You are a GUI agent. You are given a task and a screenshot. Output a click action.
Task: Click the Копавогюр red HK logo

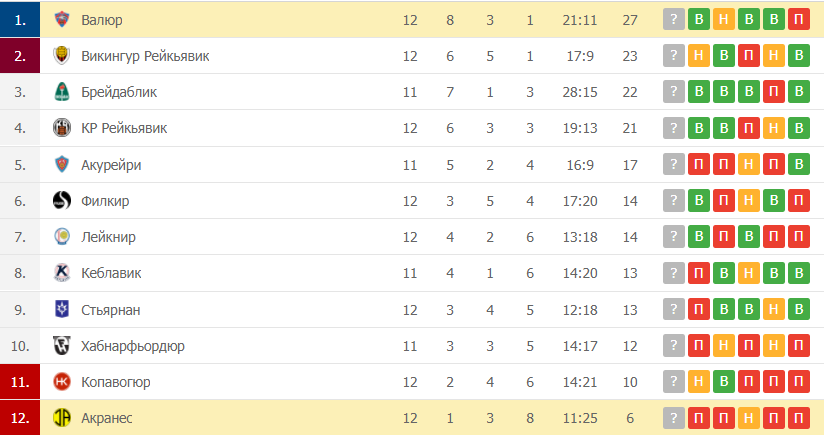point(62,382)
